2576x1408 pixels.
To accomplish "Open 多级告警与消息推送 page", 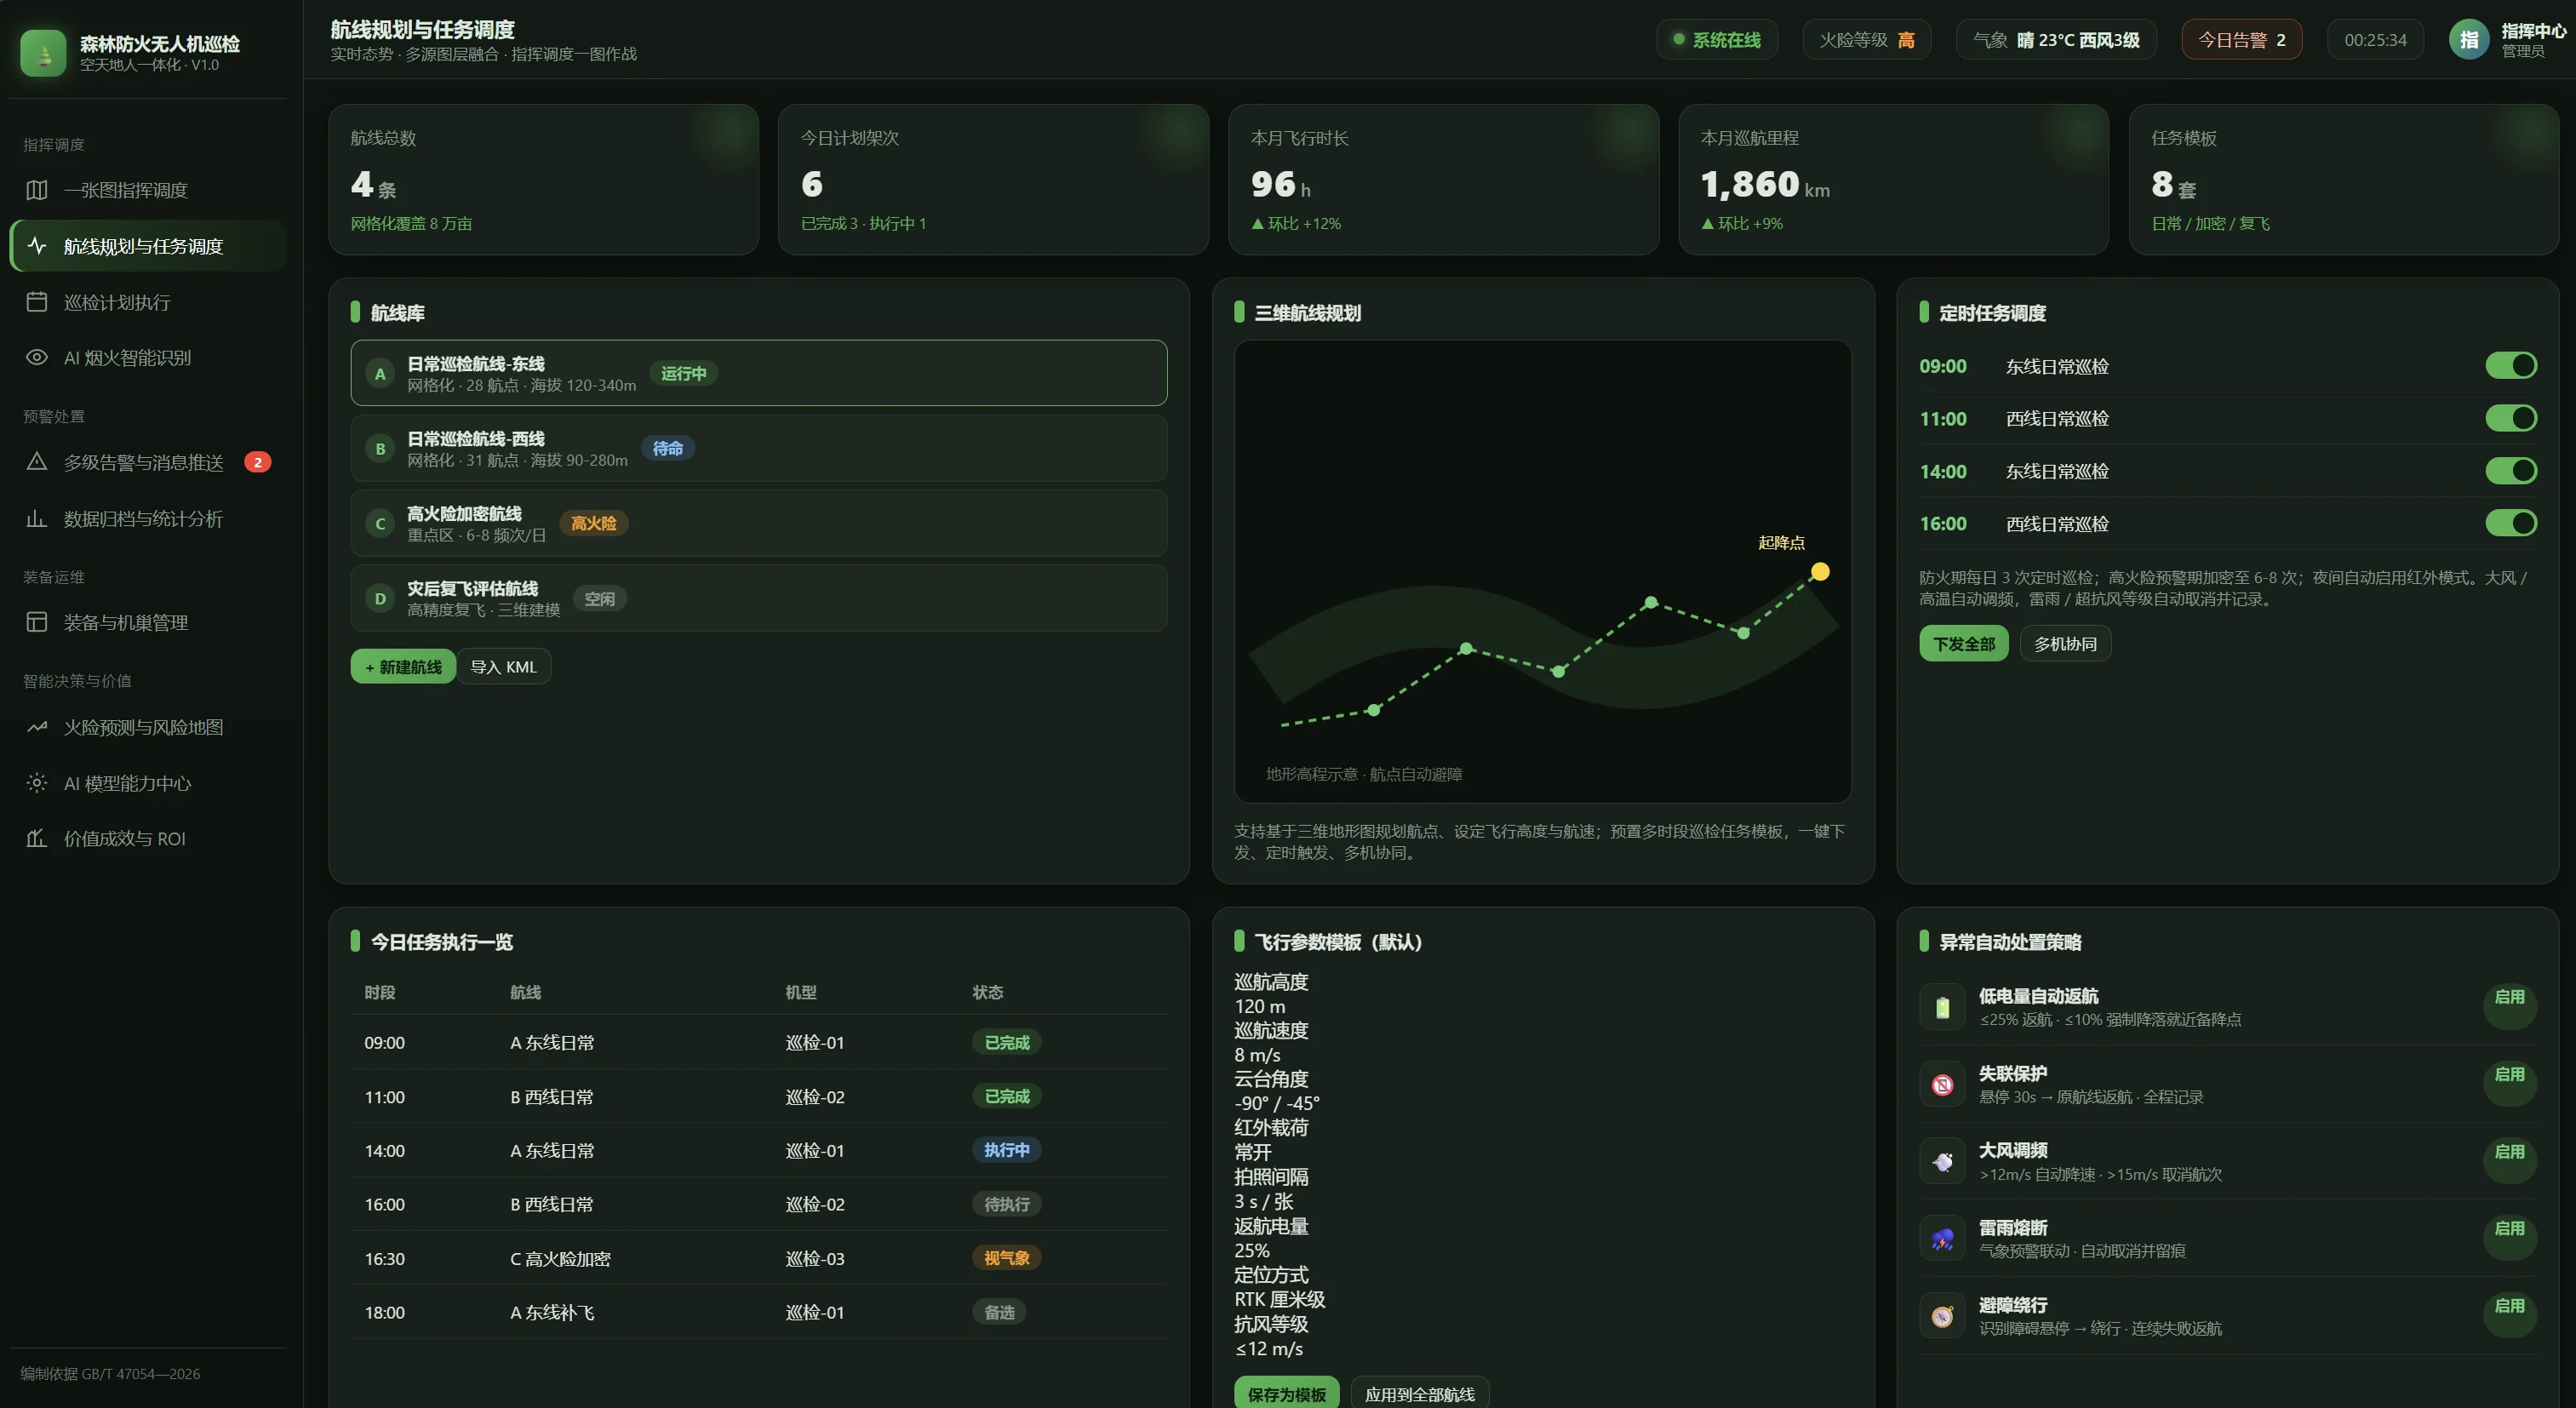I will click(x=148, y=462).
